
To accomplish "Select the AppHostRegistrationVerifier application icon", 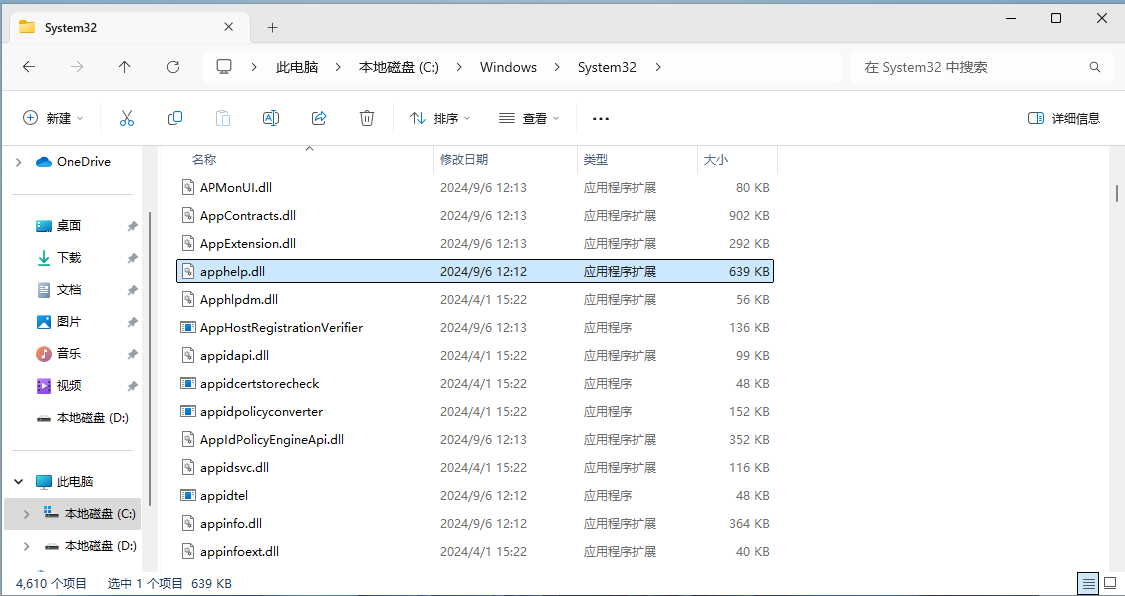I will tap(187, 327).
